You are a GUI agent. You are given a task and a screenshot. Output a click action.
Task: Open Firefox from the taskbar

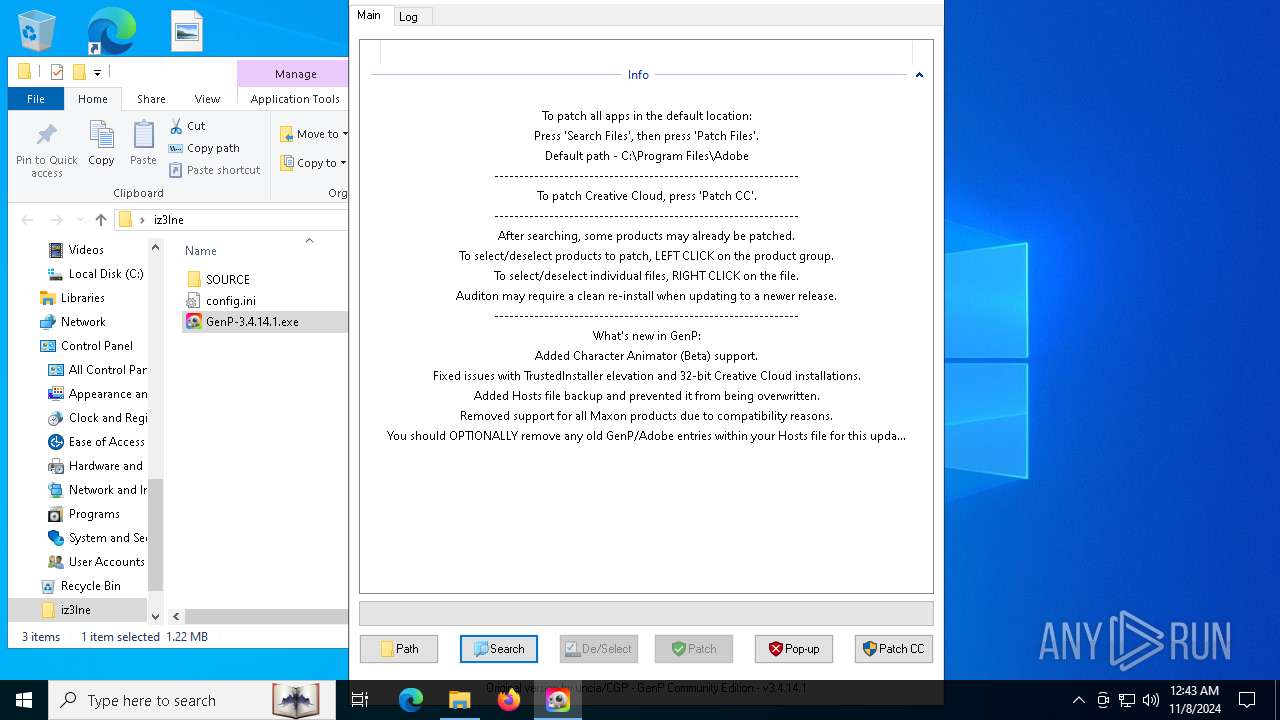click(509, 701)
